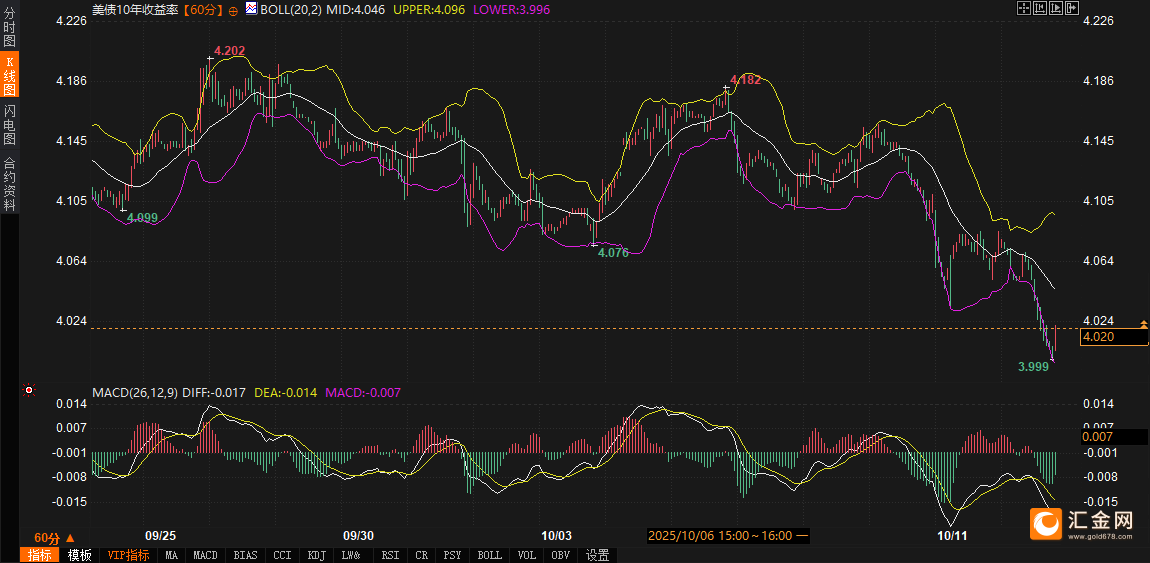This screenshot has height=563, width=1150.
Task: Toggle the RSI indicator
Action: (390, 555)
